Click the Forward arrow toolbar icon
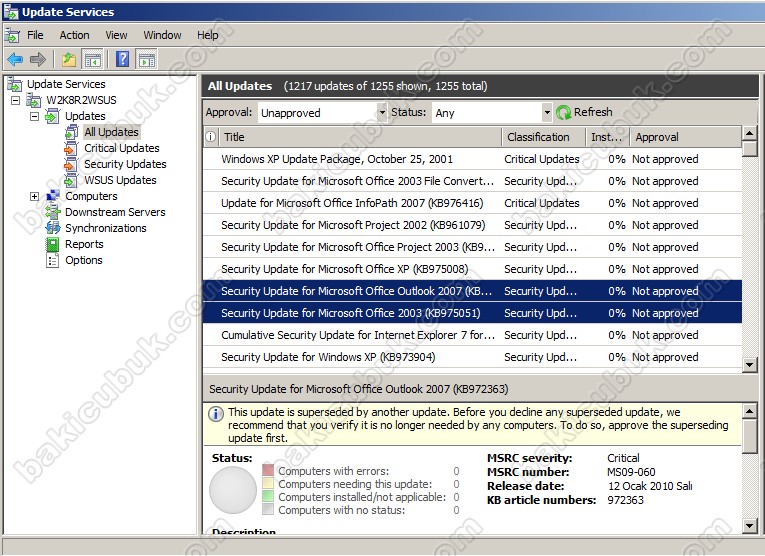Viewport: 765px width, 556px height. click(x=38, y=60)
